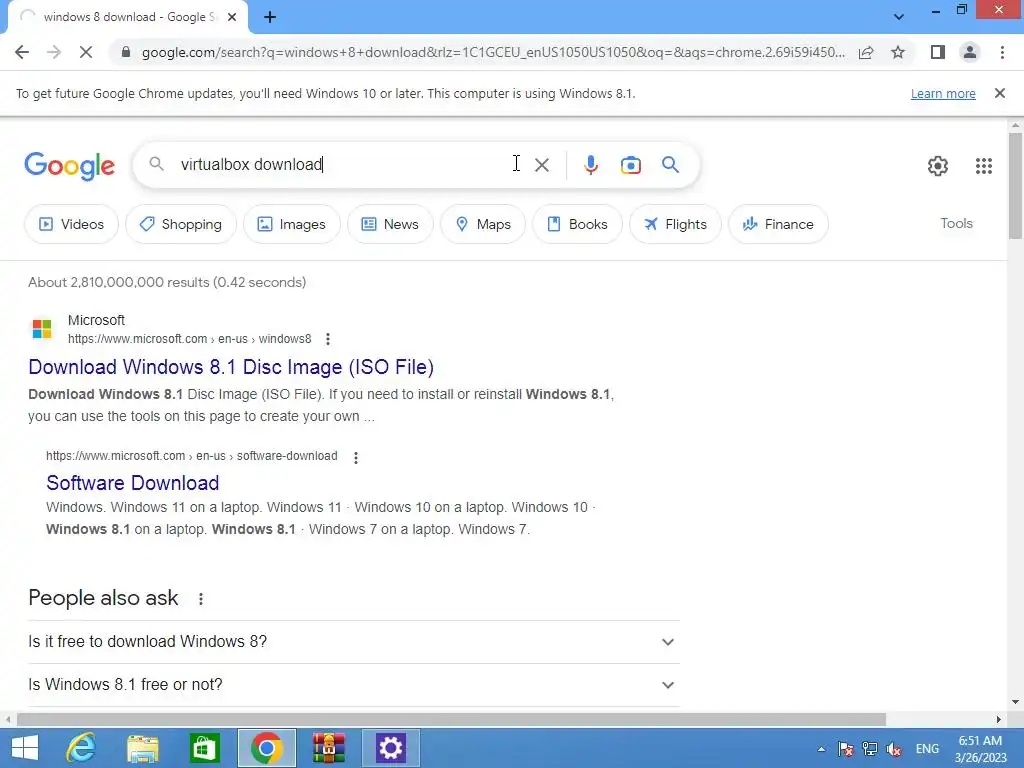Screen dimensions: 1024x768
Task: Search by image with the camera icon
Action: tap(630, 165)
